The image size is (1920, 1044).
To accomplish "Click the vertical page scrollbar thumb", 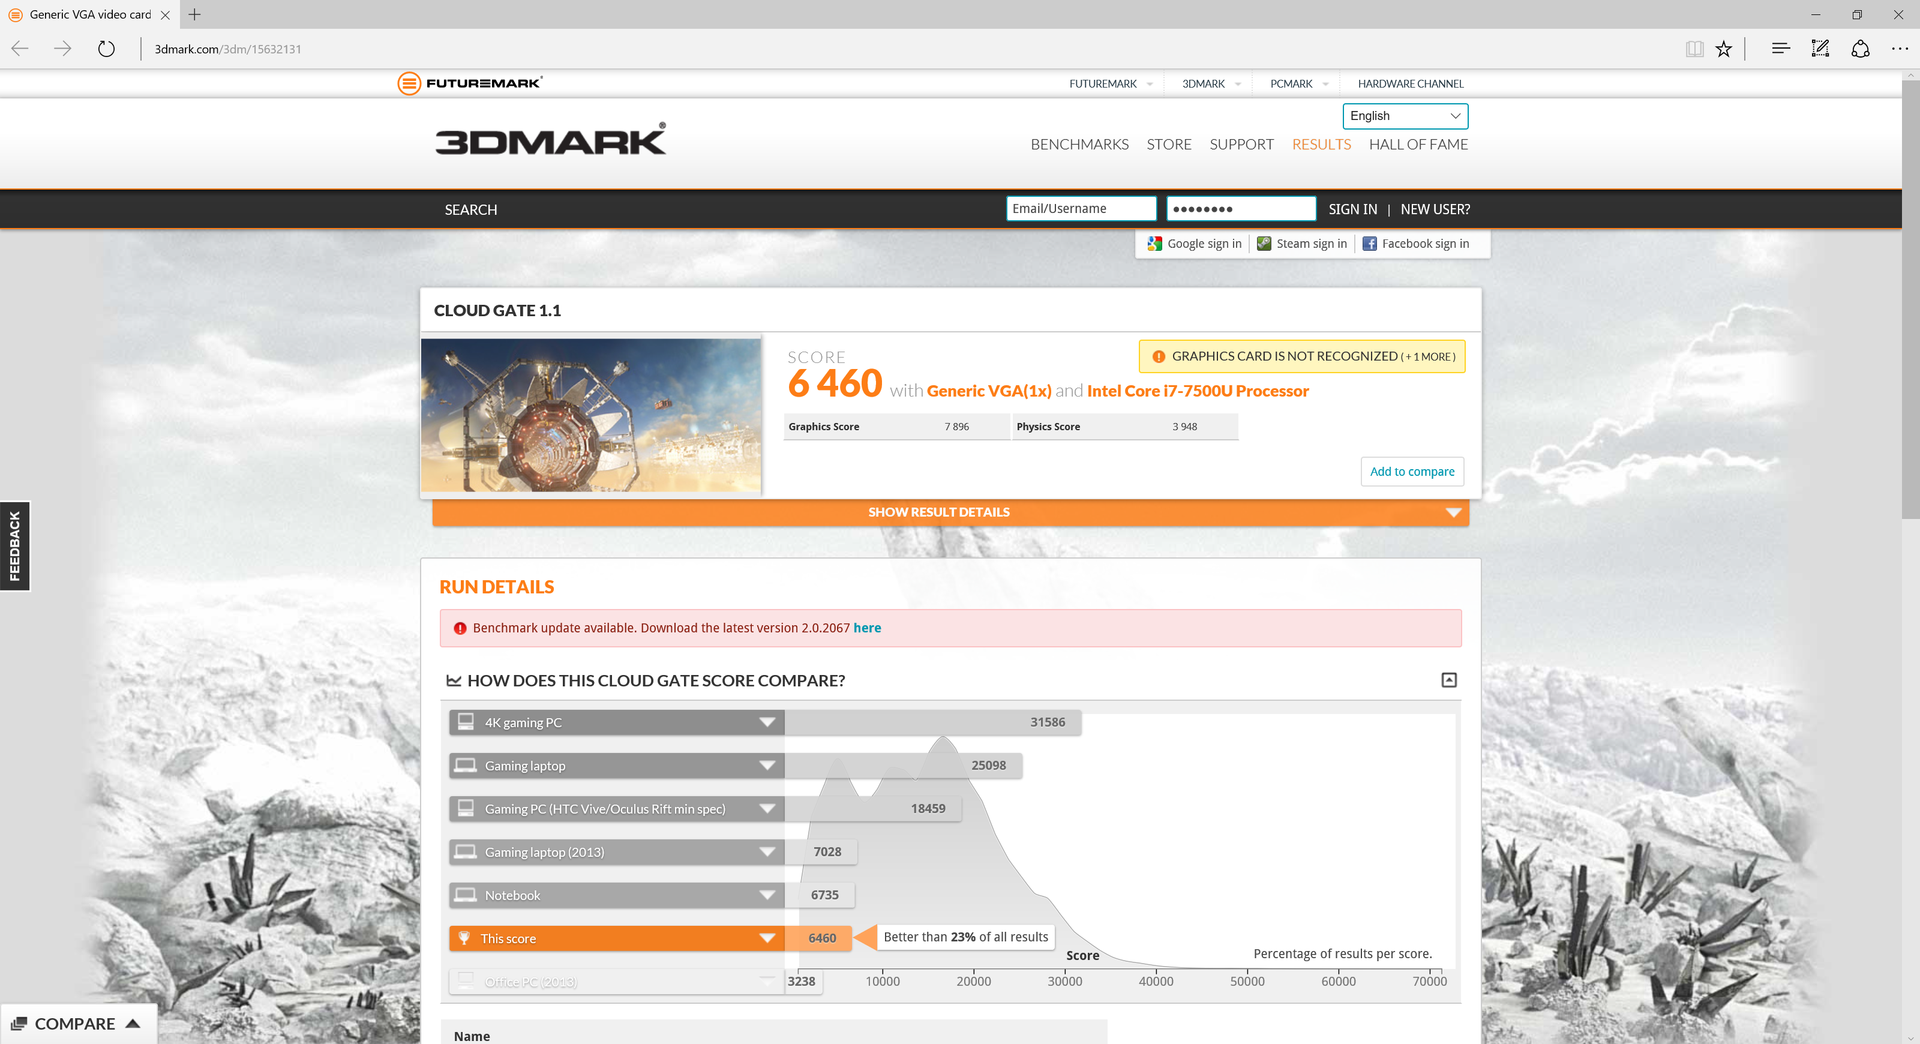I will [x=1910, y=300].
